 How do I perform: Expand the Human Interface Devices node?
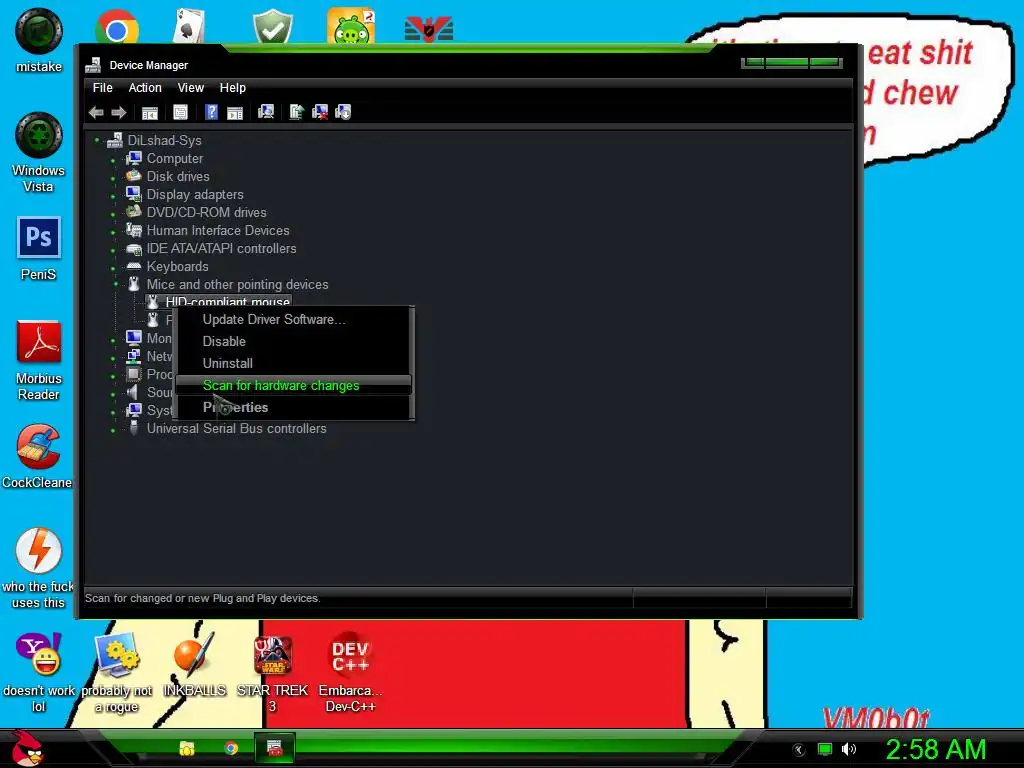(113, 232)
